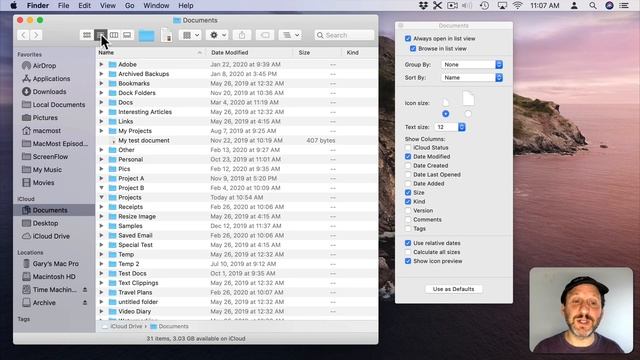Open the Sort By dropdown
The height and width of the screenshot is (360, 640).
click(472, 78)
